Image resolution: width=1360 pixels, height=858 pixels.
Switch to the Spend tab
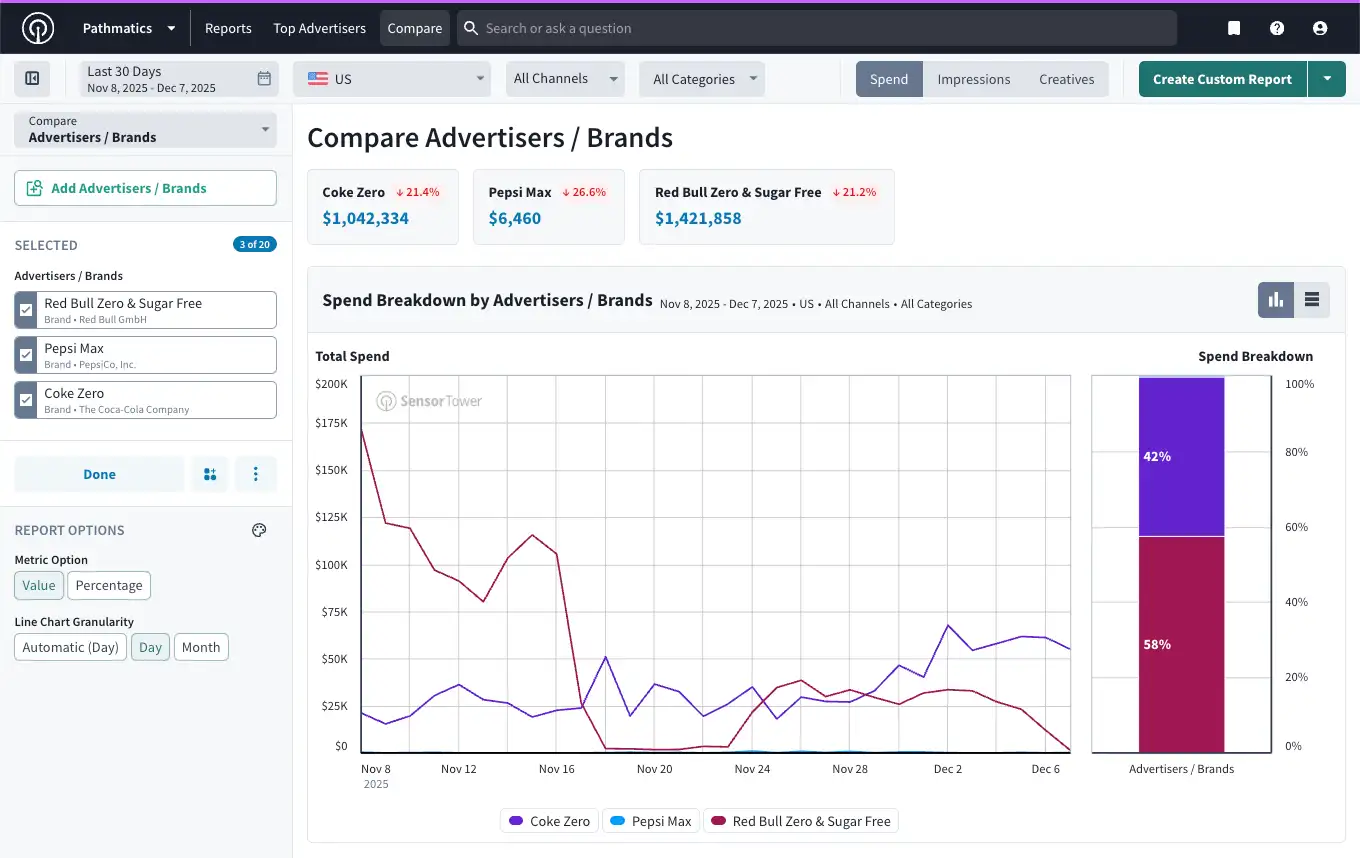point(889,79)
